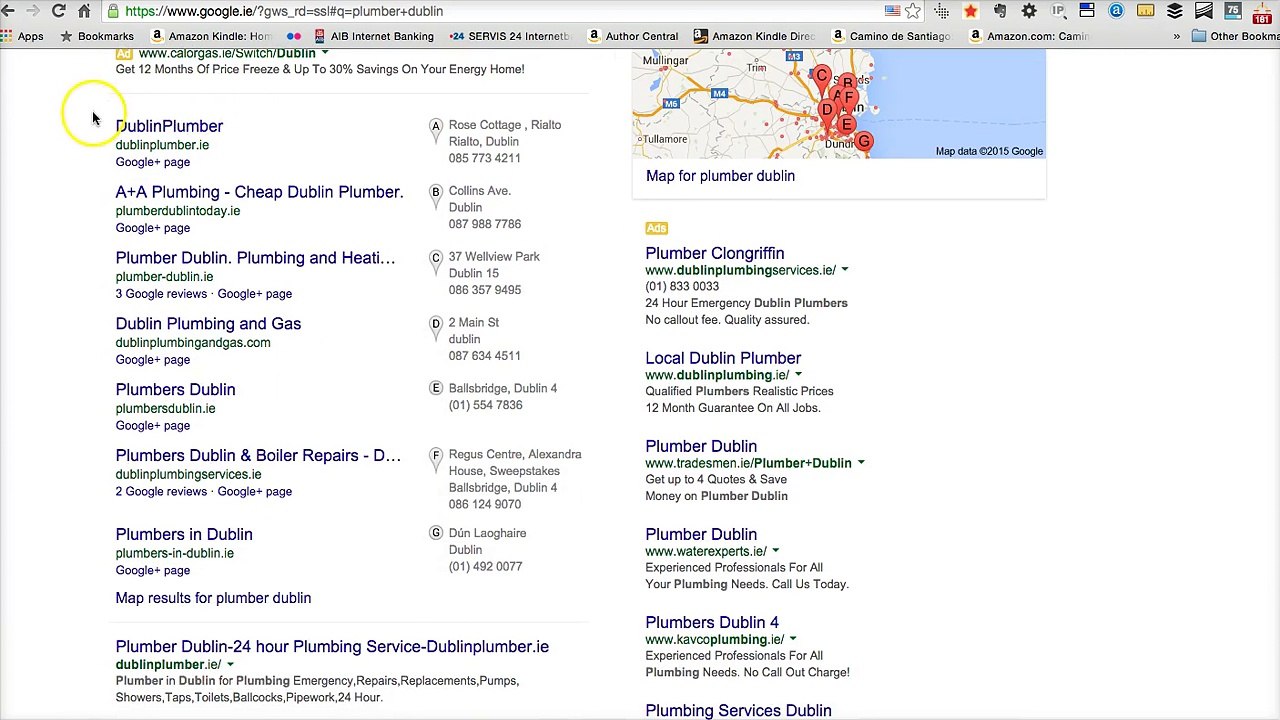This screenshot has width=1280, height=720.
Task: Bookmark this page with the star icon
Action: [913, 11]
